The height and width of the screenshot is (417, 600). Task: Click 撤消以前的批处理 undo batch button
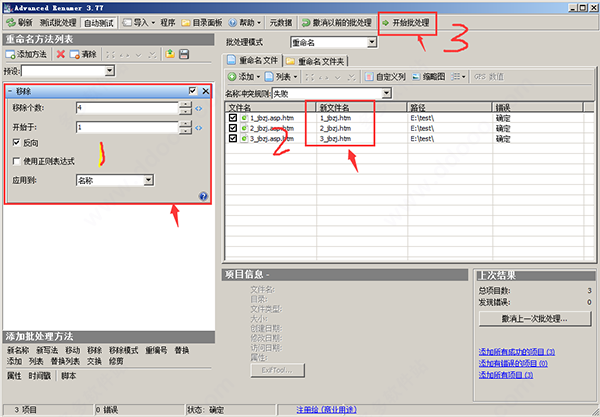(x=336, y=23)
